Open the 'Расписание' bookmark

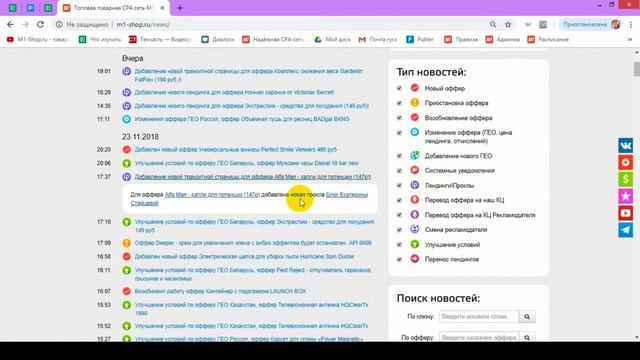(x=548, y=40)
